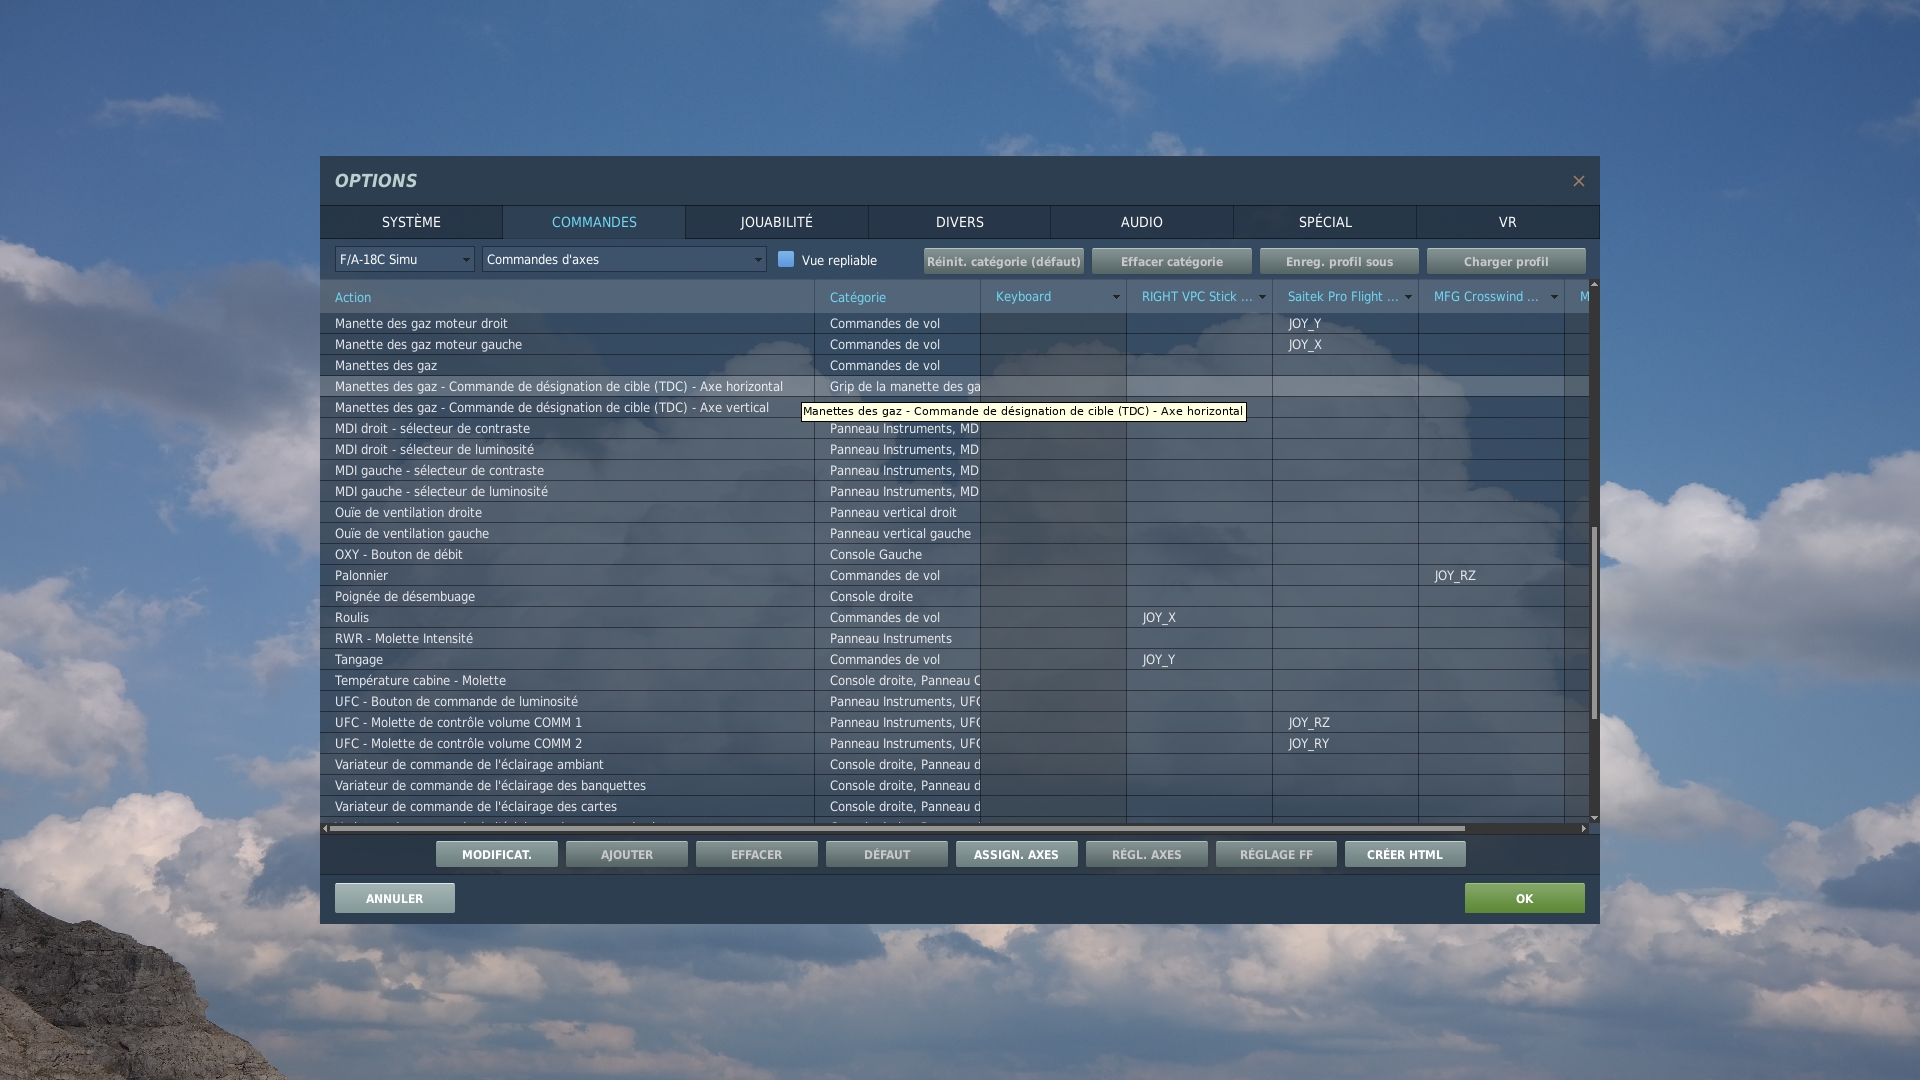The height and width of the screenshot is (1080, 1920).
Task: Open the Saitek Pro Flight column dropdown arrow
Action: point(1408,297)
